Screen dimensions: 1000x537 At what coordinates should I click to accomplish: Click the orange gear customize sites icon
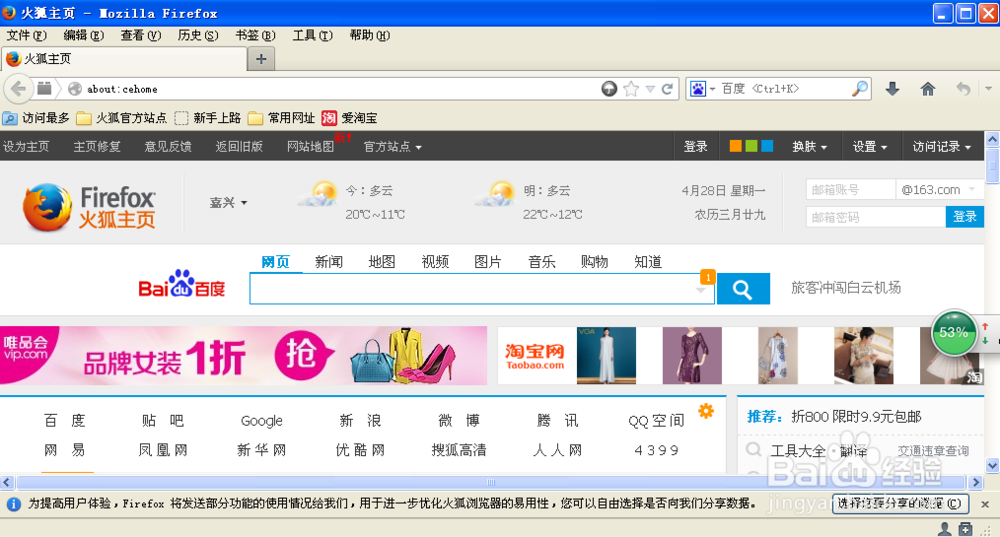point(706,411)
